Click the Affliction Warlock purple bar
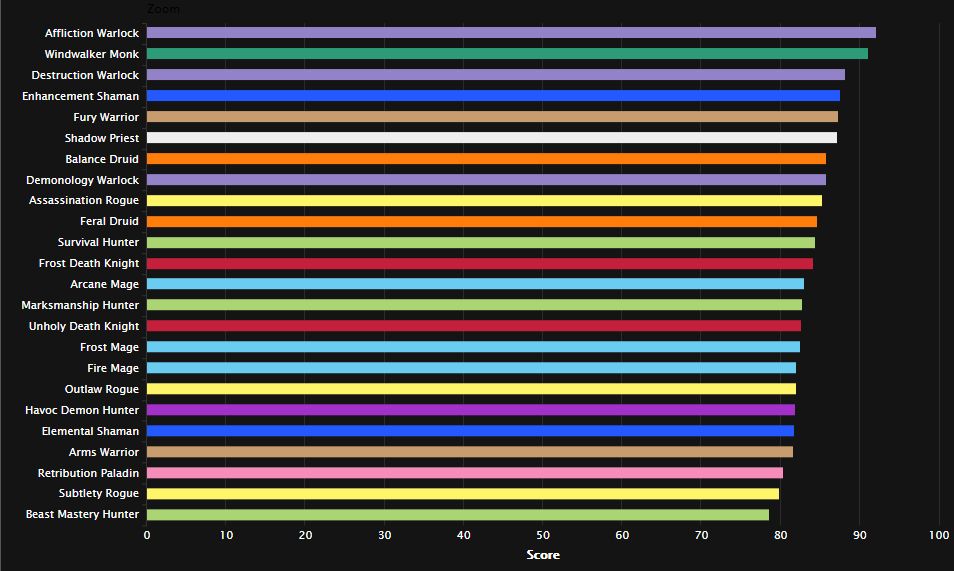Screen dimensions: 954x571 (511, 33)
